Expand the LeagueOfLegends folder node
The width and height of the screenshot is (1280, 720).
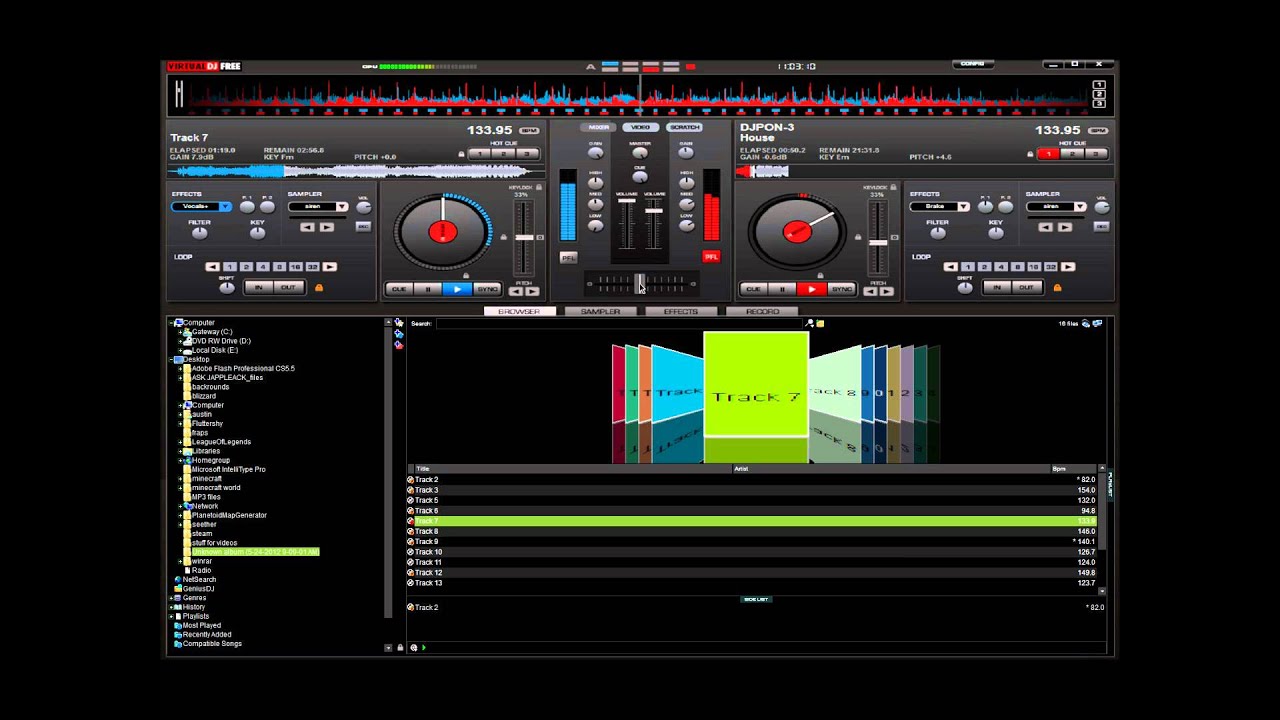point(181,442)
